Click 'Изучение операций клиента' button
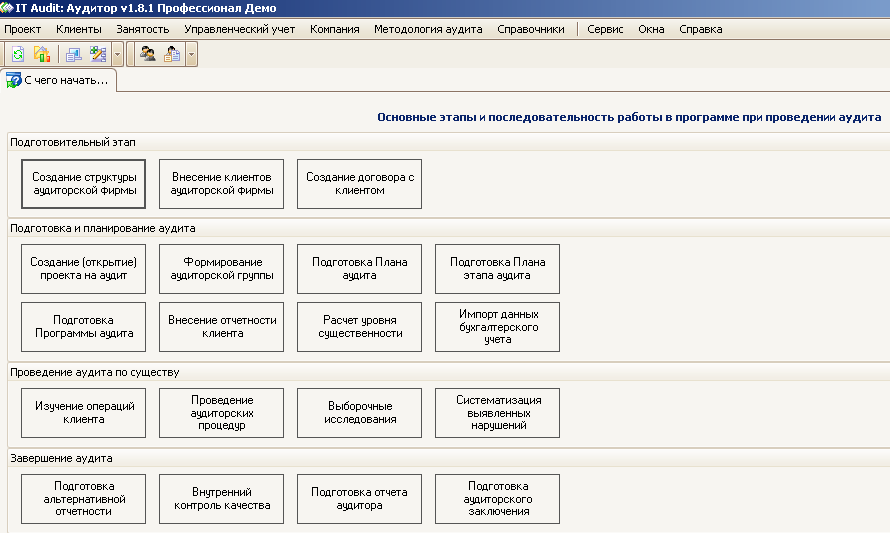The width and height of the screenshot is (890, 533). pyautogui.click(x=83, y=413)
